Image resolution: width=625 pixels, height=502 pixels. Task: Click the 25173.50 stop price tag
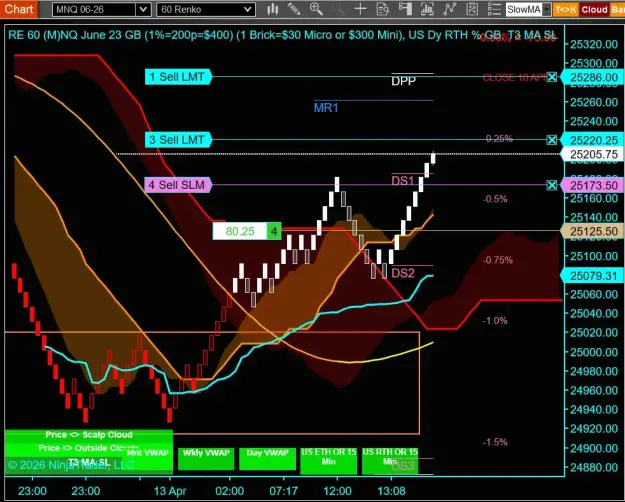[x=592, y=185]
